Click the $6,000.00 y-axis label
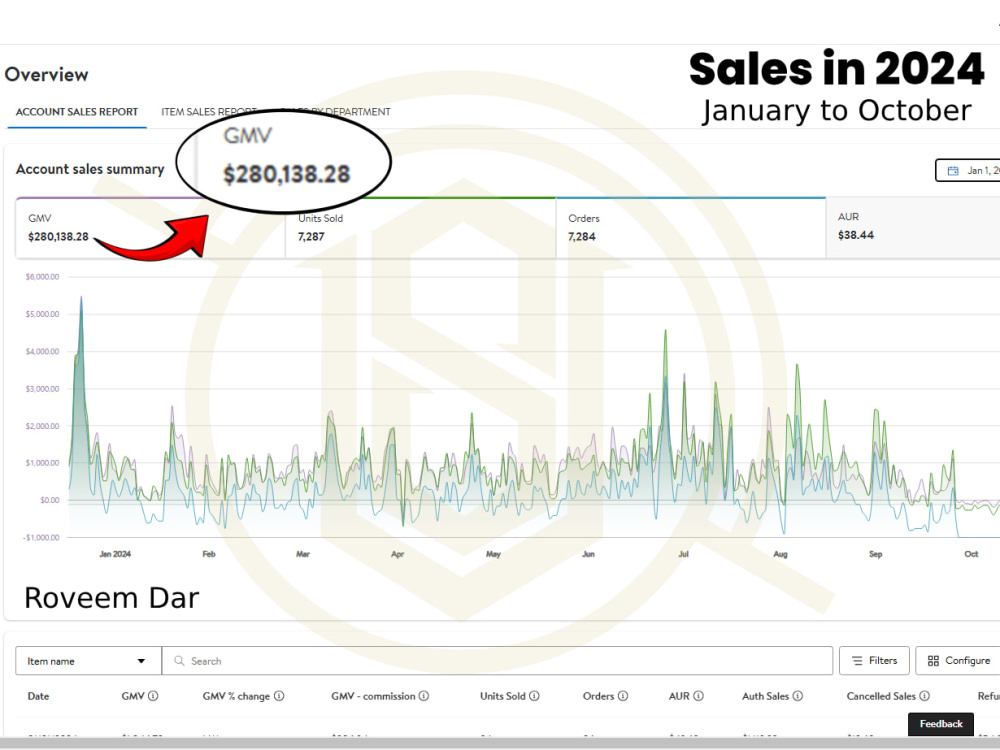This screenshot has width=1000, height=750. click(42, 277)
